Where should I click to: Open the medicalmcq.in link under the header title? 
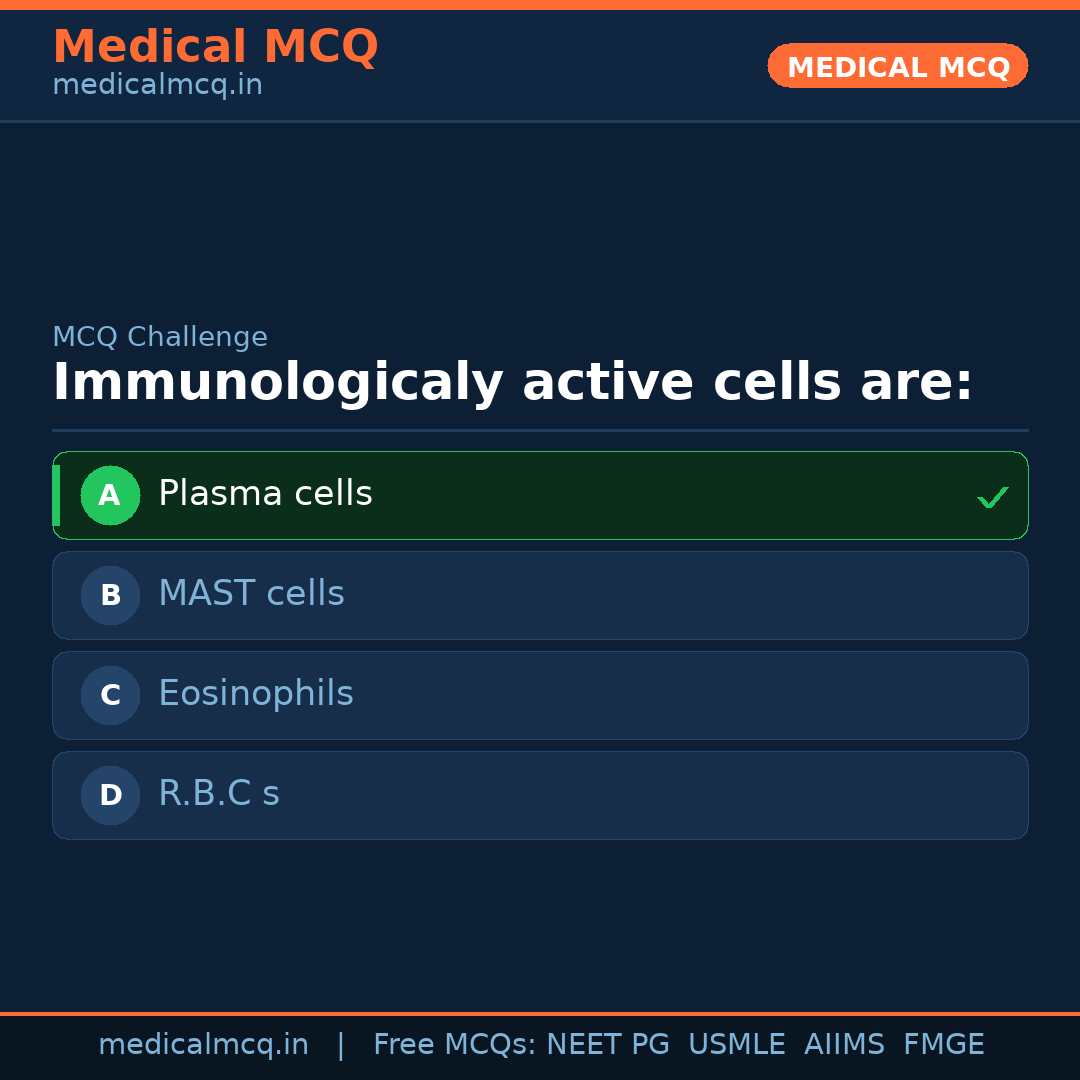[157, 85]
